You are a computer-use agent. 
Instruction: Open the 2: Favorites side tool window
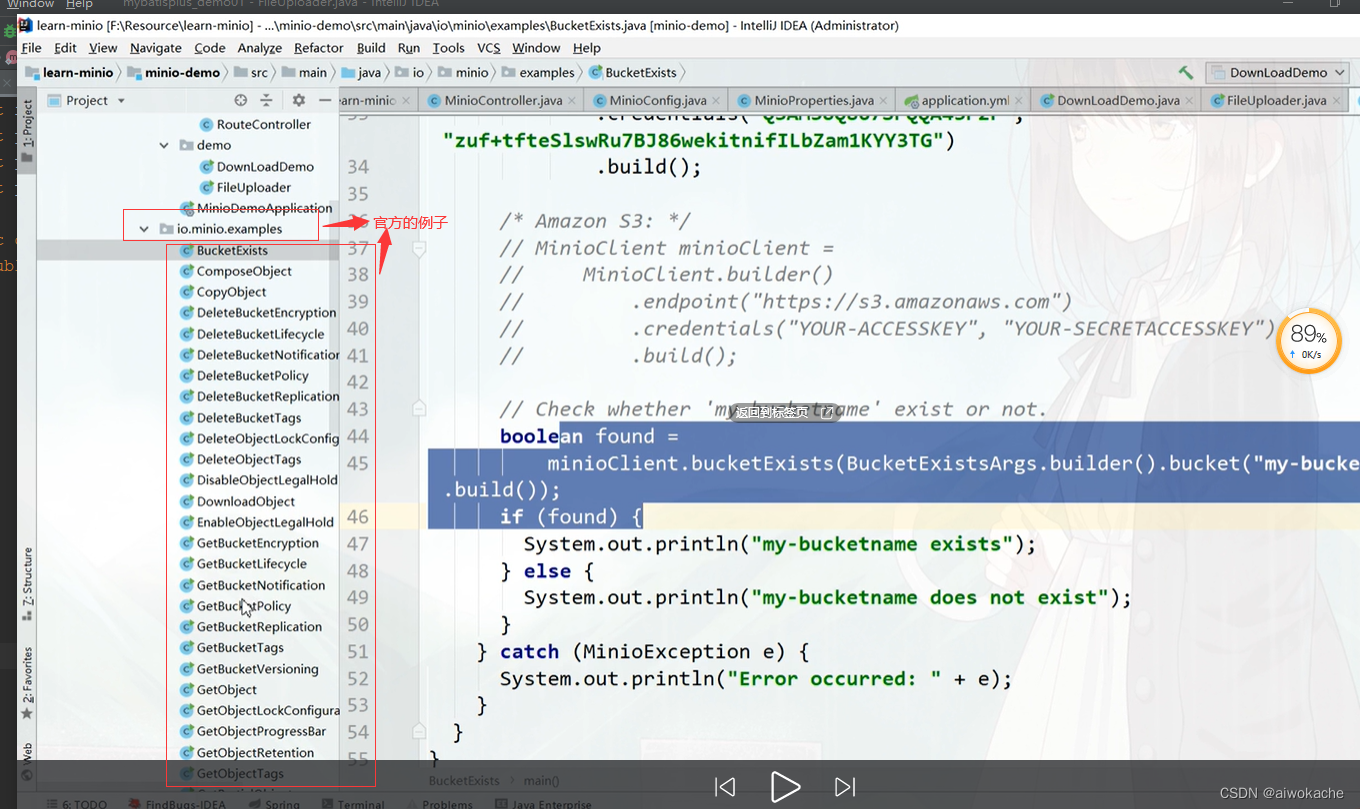point(27,683)
